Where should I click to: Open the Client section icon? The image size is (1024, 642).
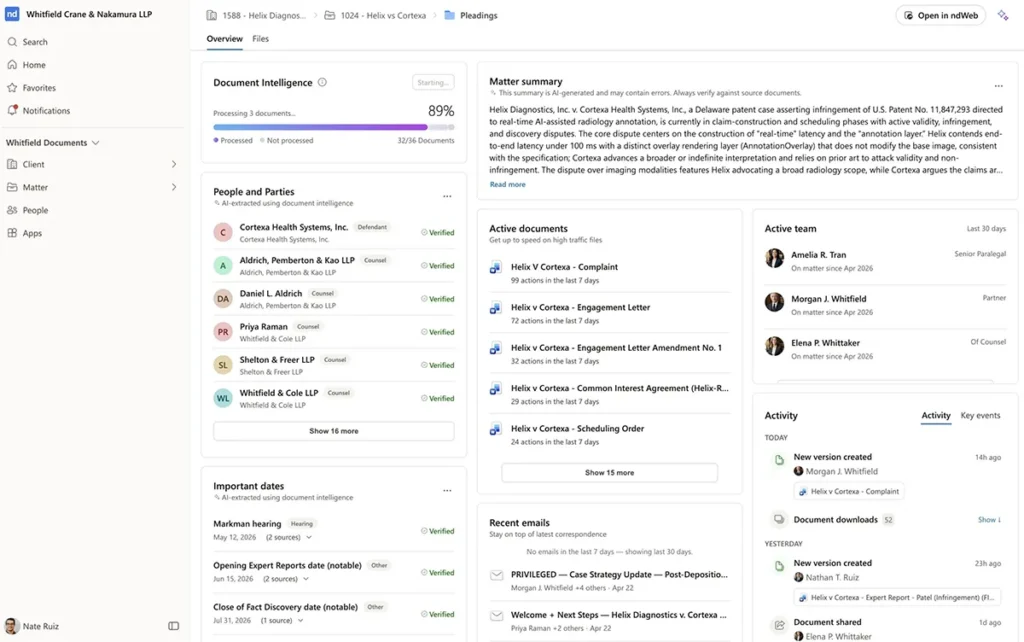coord(12,164)
